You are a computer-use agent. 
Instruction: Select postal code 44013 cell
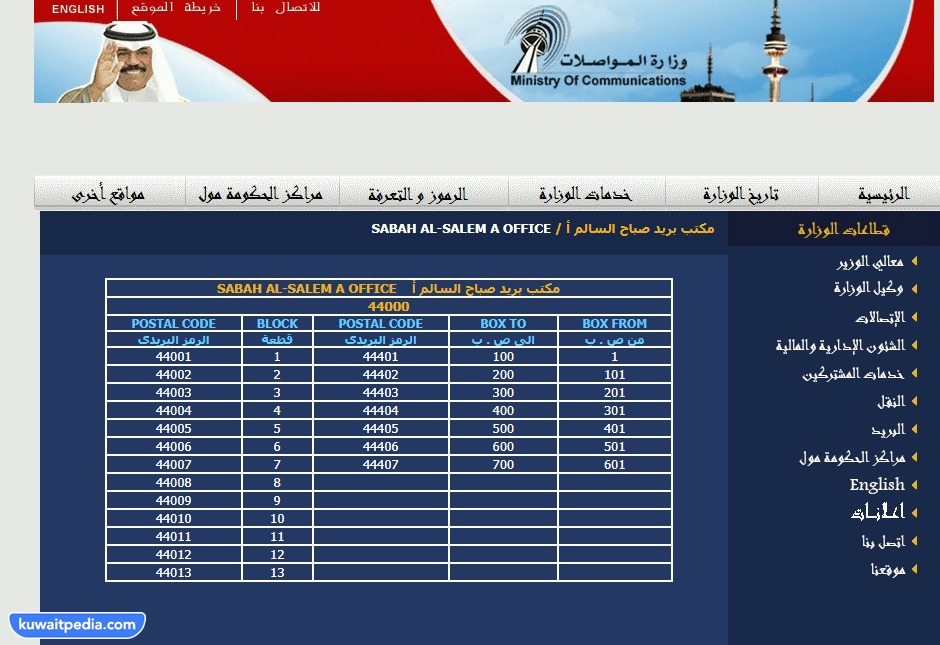click(173, 572)
